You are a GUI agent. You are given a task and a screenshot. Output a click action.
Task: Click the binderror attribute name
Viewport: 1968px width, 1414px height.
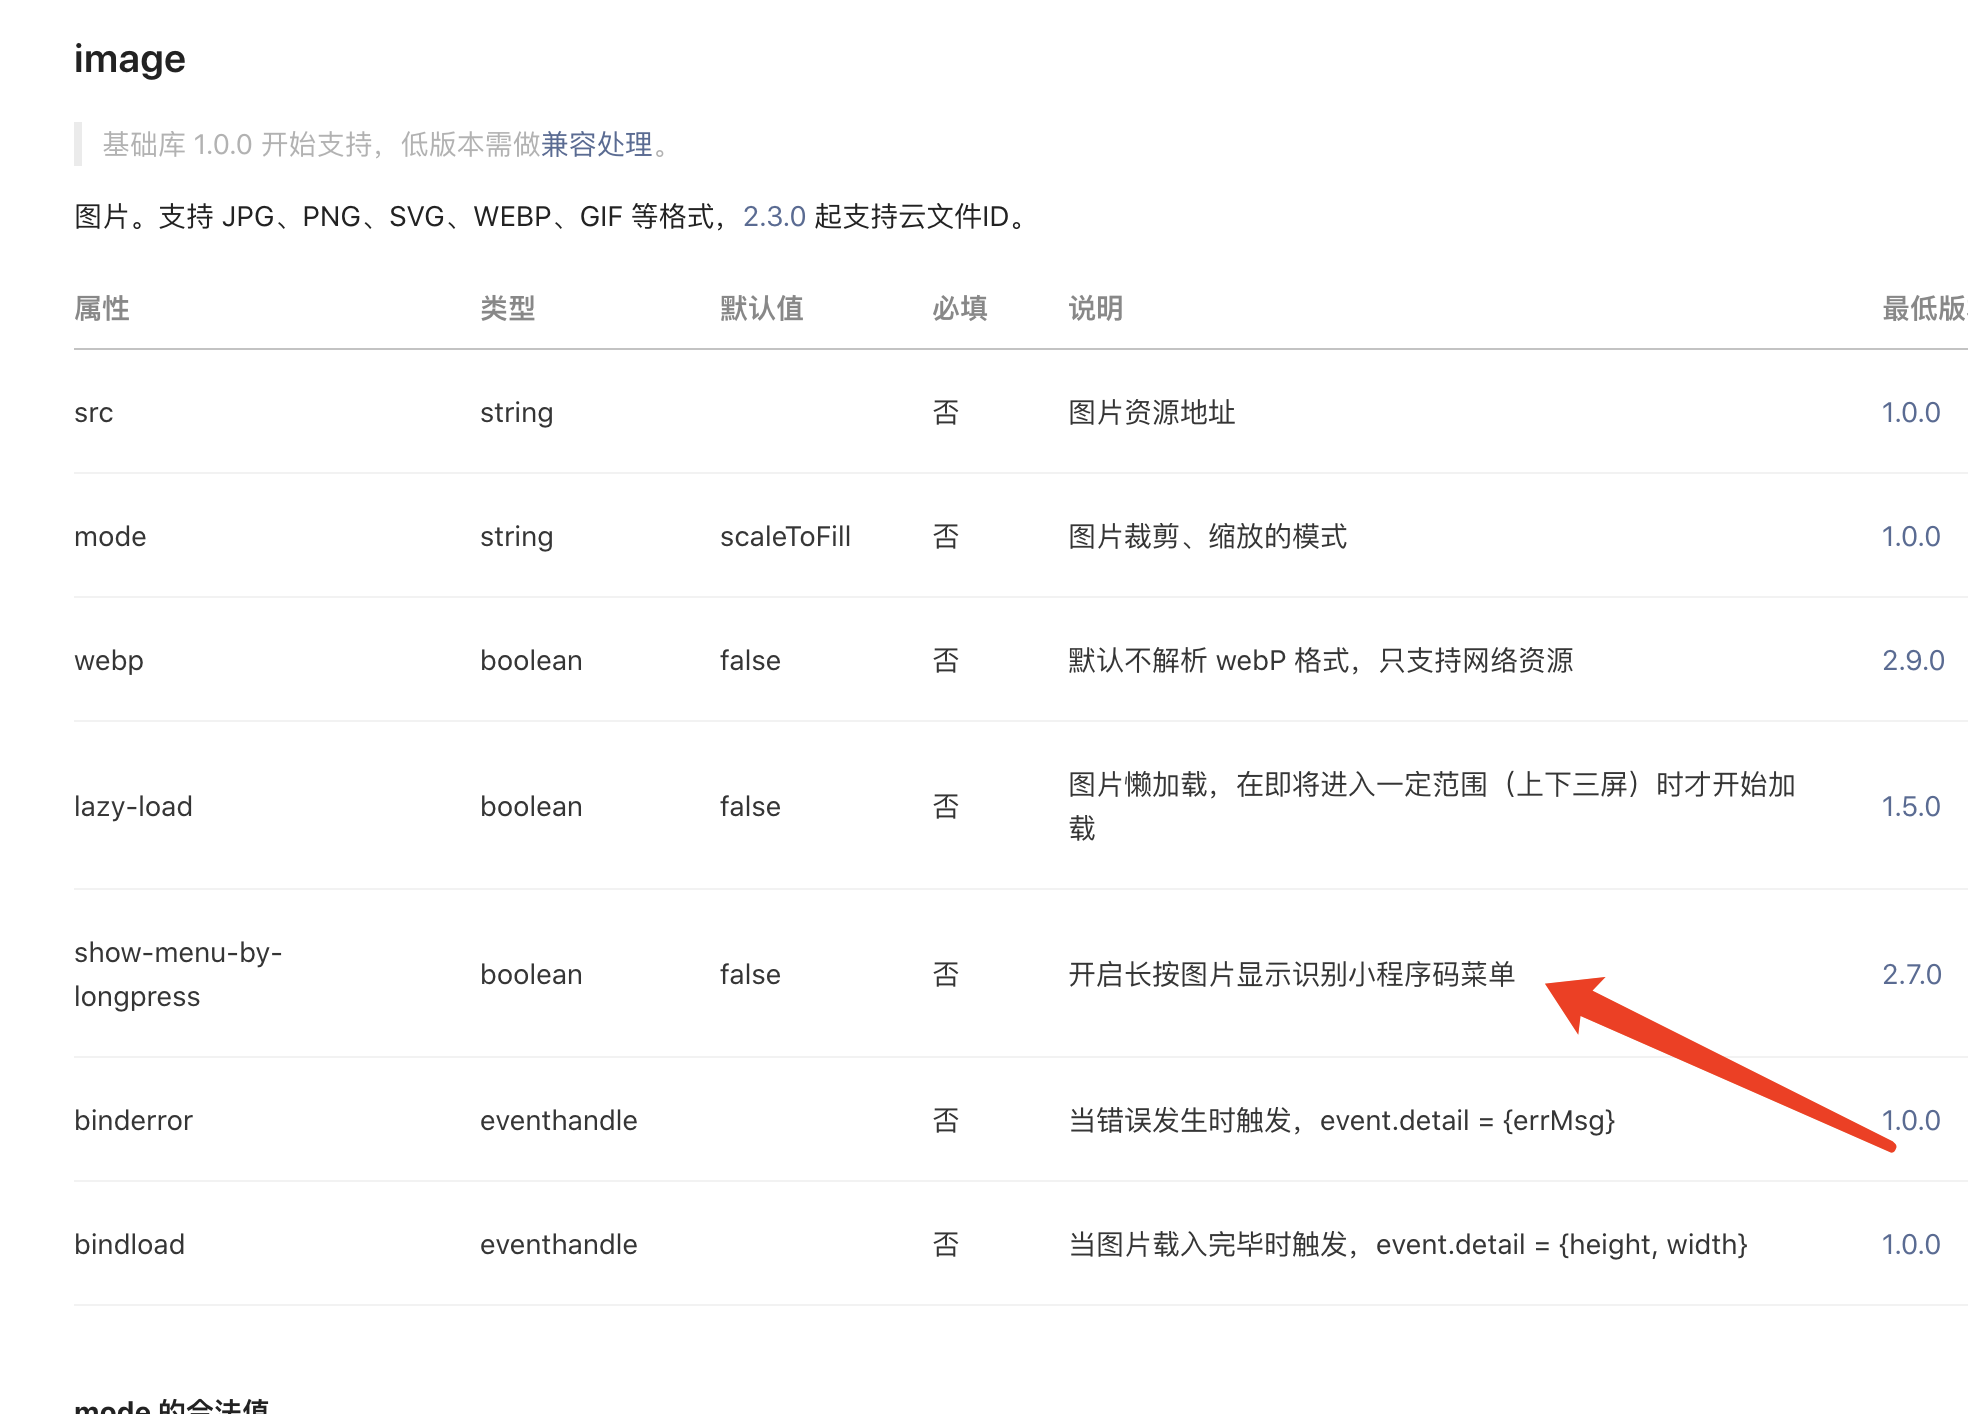tap(133, 1121)
